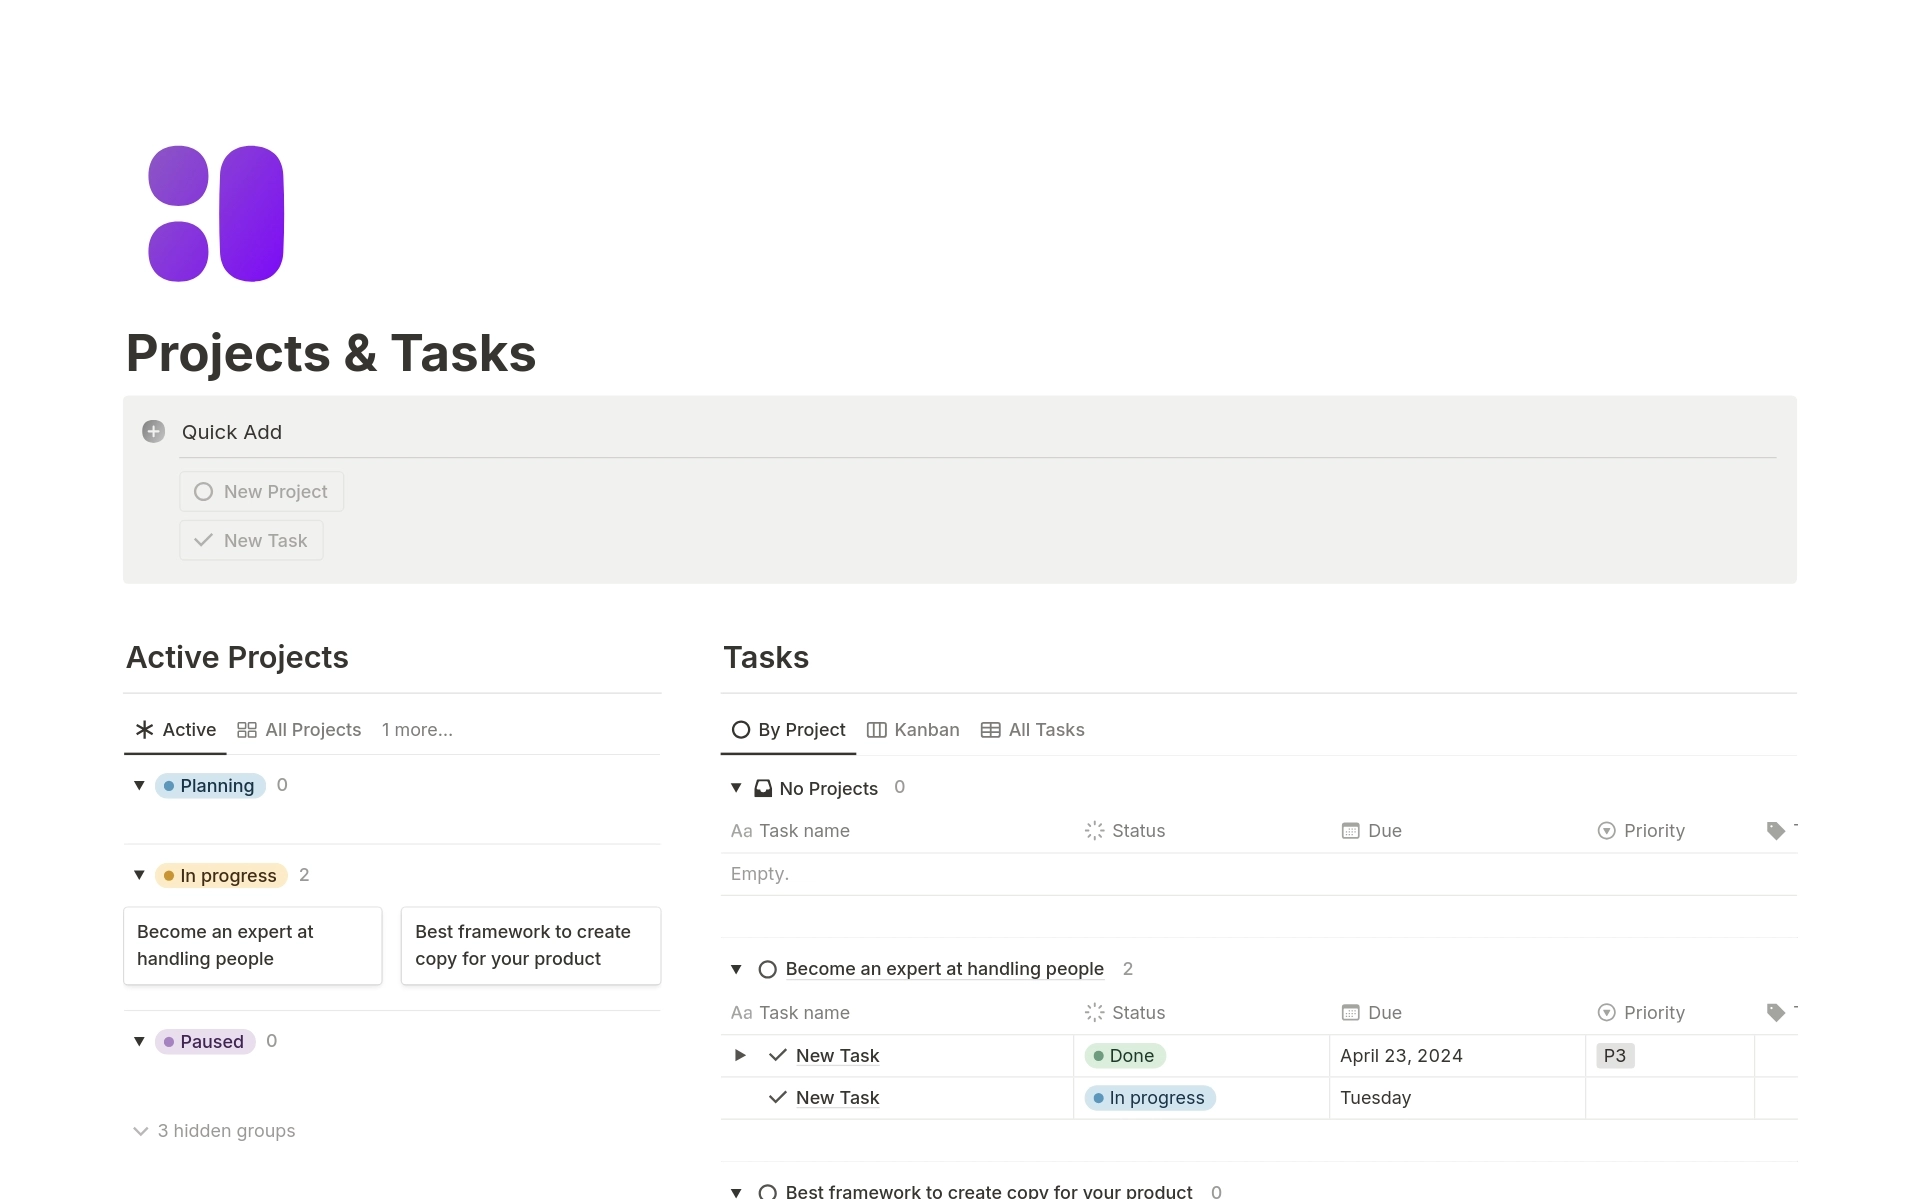Click the Tasks section heading
This screenshot has width=1920, height=1199.
coord(766,657)
